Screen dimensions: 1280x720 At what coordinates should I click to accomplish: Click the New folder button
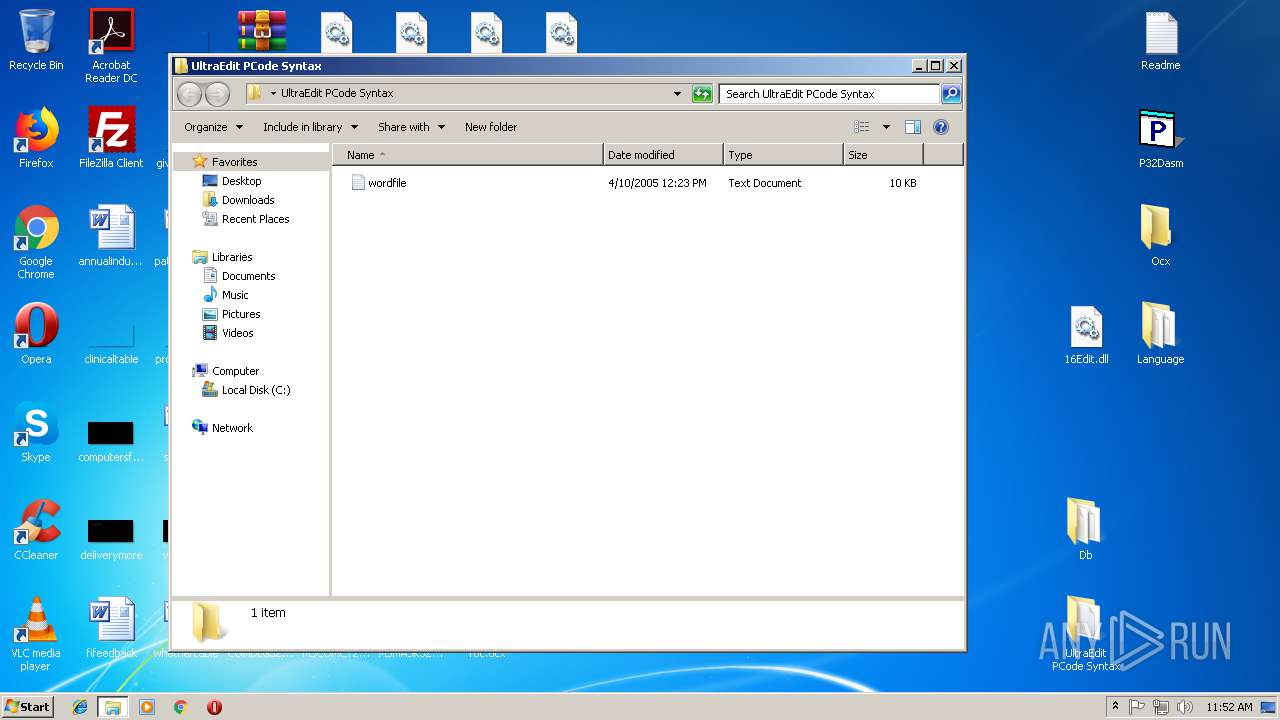point(491,127)
